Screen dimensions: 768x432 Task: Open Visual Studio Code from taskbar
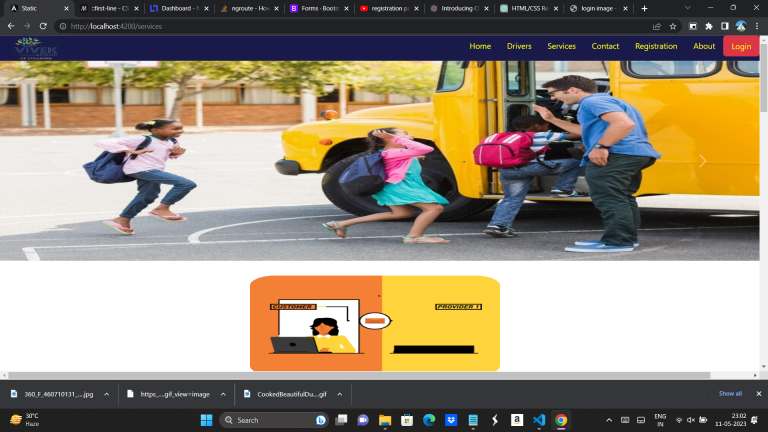click(539, 420)
